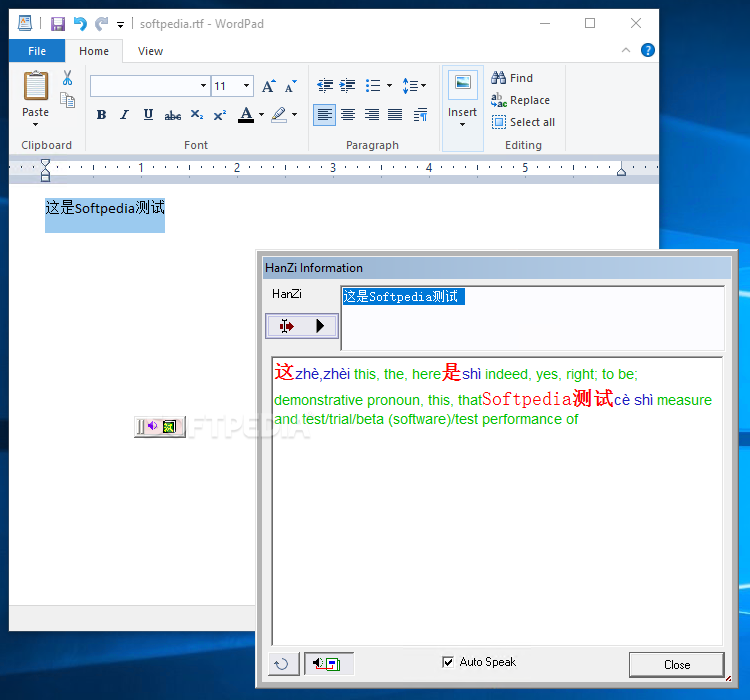
Task: Apply the text highlight color
Action: click(279, 115)
